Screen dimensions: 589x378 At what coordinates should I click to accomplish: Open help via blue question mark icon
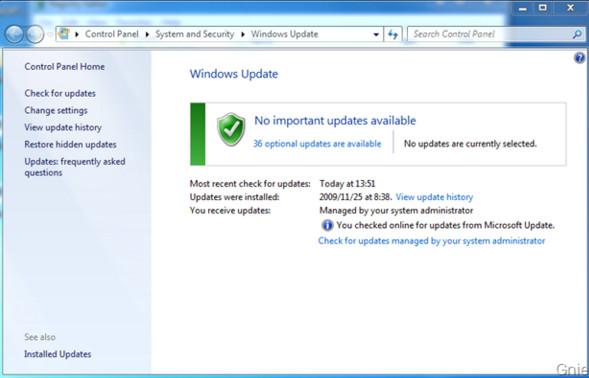[579, 58]
